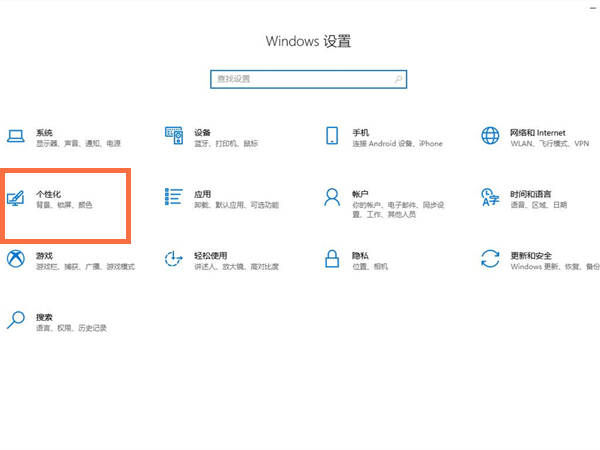This screenshot has height=450, width=600.
Task: Open the System laptop icon
Action: (x=16, y=136)
